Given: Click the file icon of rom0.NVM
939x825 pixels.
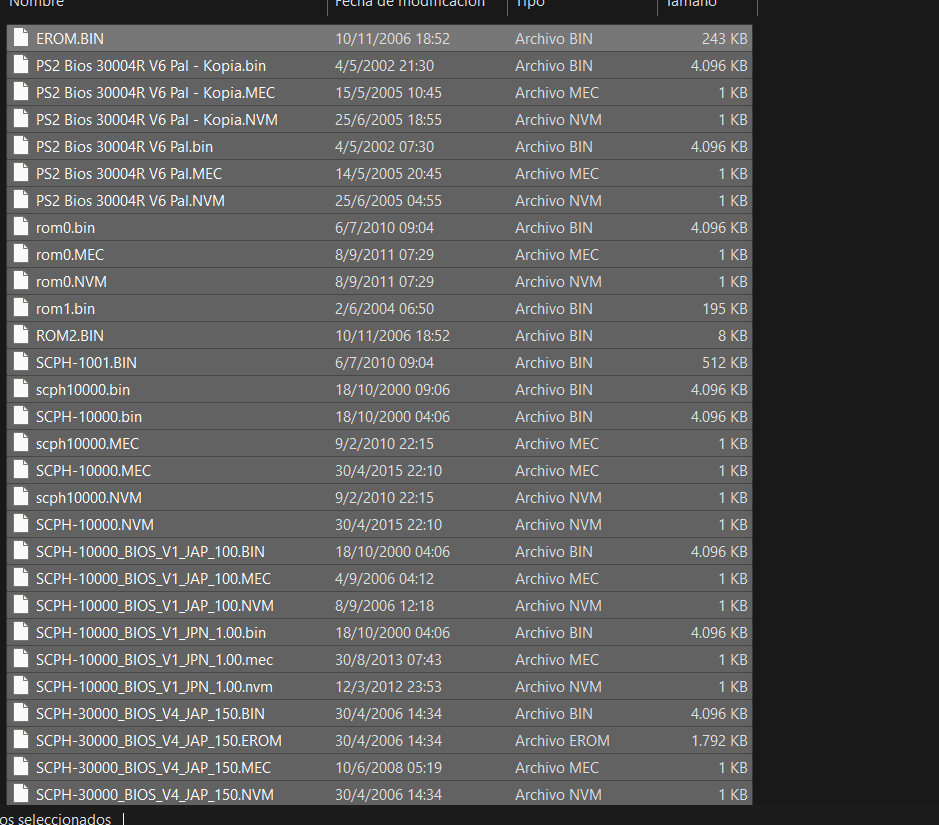Looking at the screenshot, I should tap(21, 281).
